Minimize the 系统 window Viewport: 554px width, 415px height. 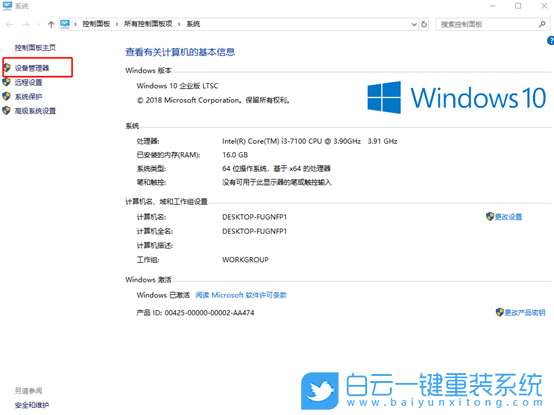tap(492, 6)
